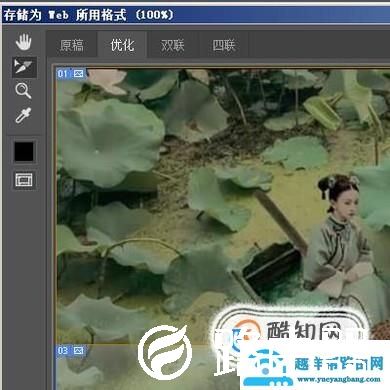This screenshot has width=390, height=390.
Task: Select the Zoom magnifier tool
Action: 23,91
